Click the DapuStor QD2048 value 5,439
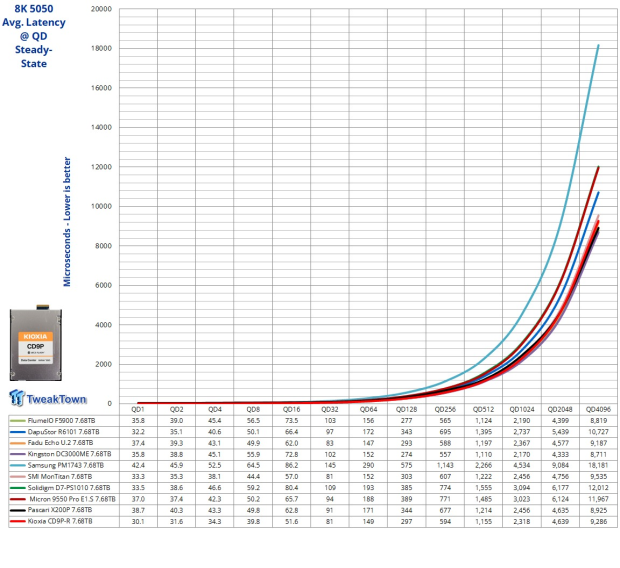This screenshot has height=568, width=620. click(560, 432)
